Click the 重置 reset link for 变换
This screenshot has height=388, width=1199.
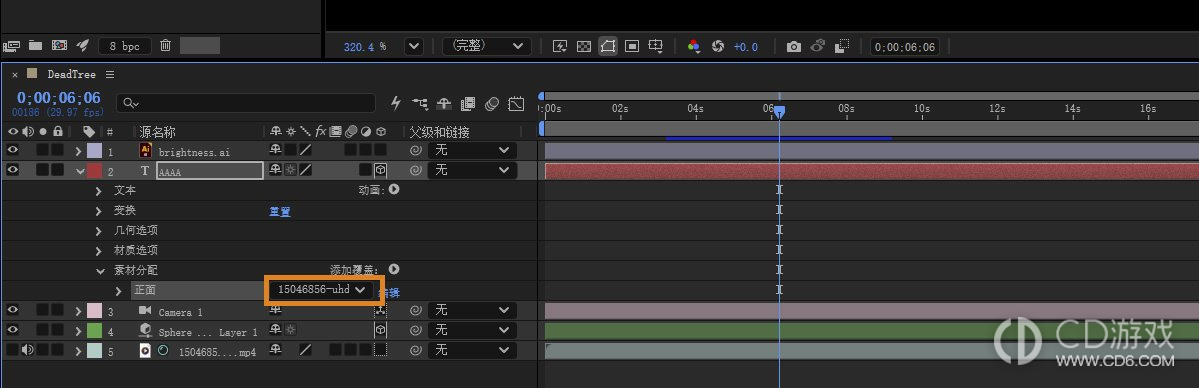280,211
